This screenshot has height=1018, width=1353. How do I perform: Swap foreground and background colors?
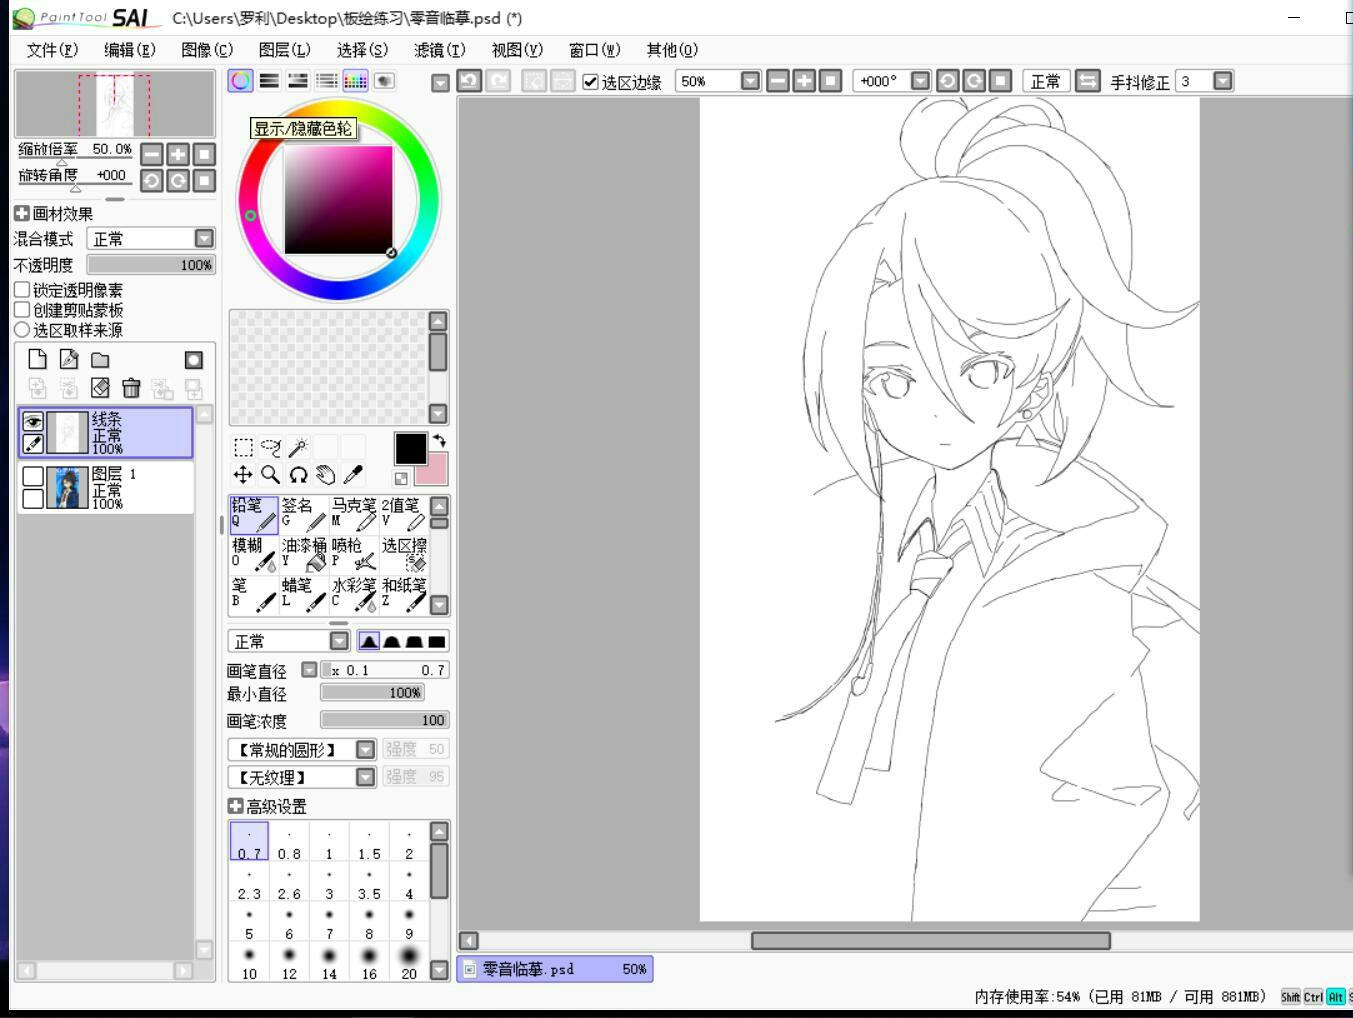click(439, 441)
